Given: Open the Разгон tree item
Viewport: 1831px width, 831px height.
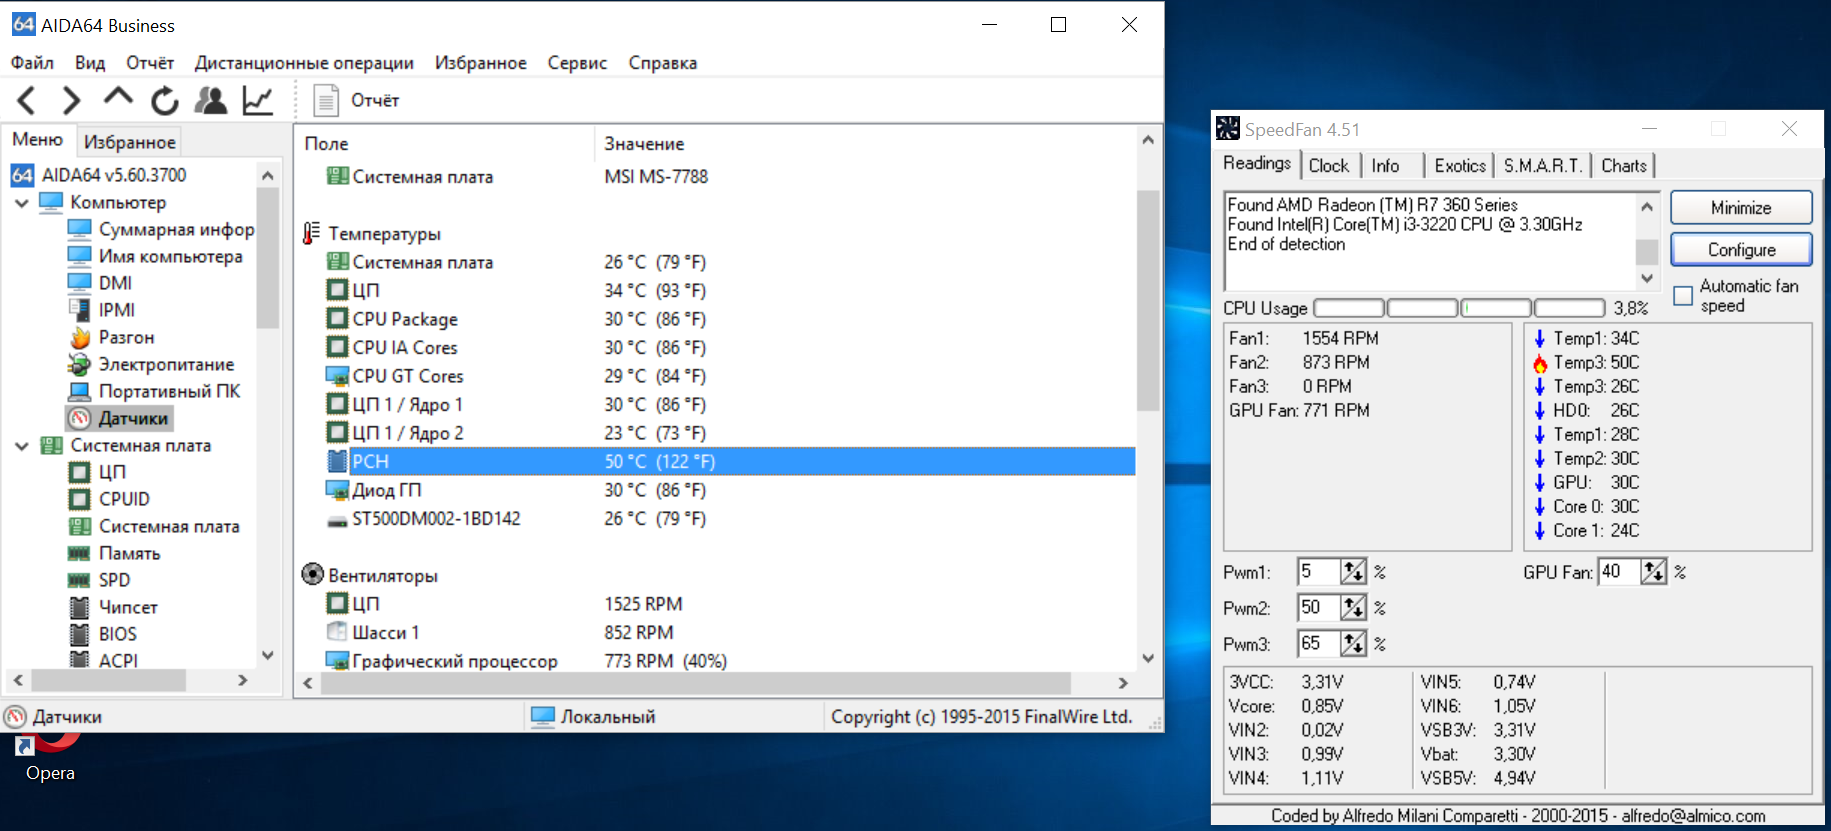Looking at the screenshot, I should click(111, 338).
